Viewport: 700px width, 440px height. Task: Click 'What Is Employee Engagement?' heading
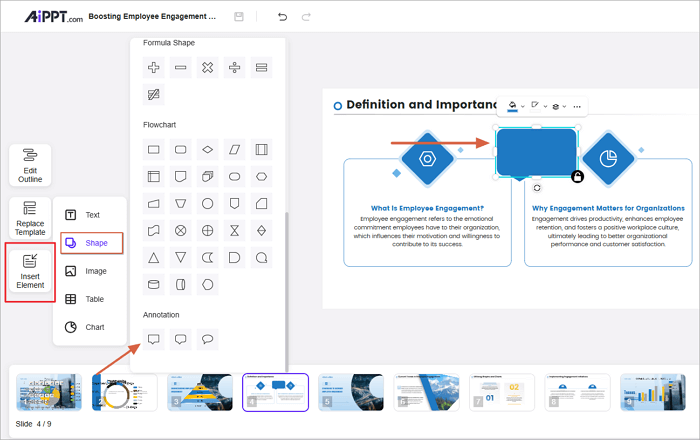427,208
